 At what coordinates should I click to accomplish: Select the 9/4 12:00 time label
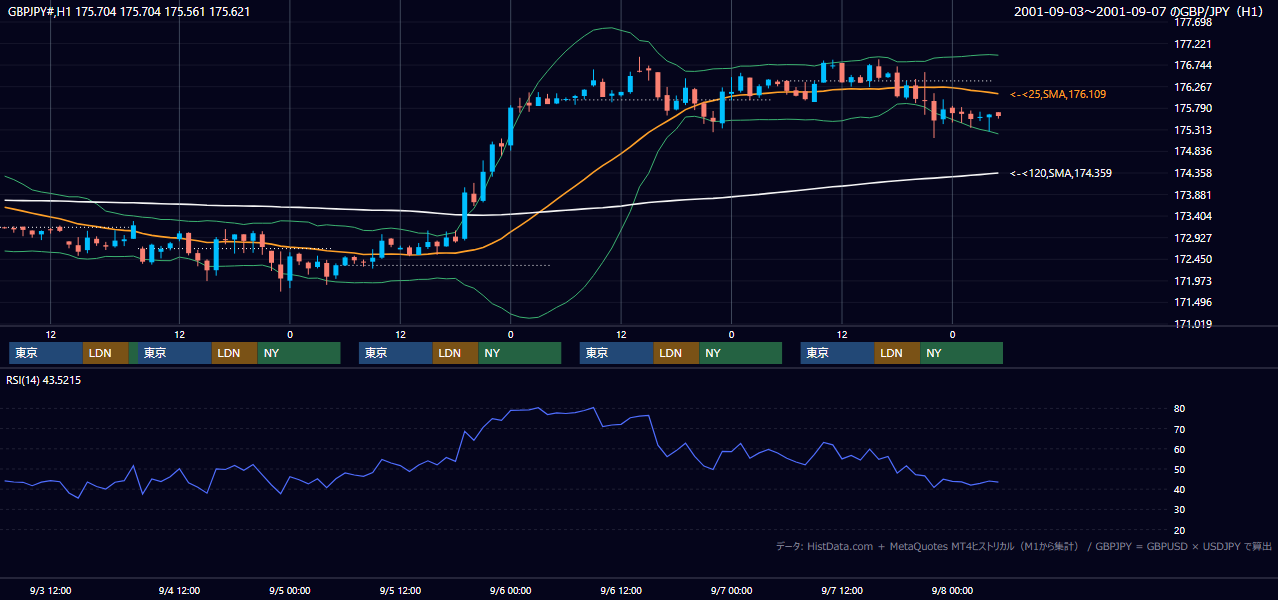coord(180,590)
